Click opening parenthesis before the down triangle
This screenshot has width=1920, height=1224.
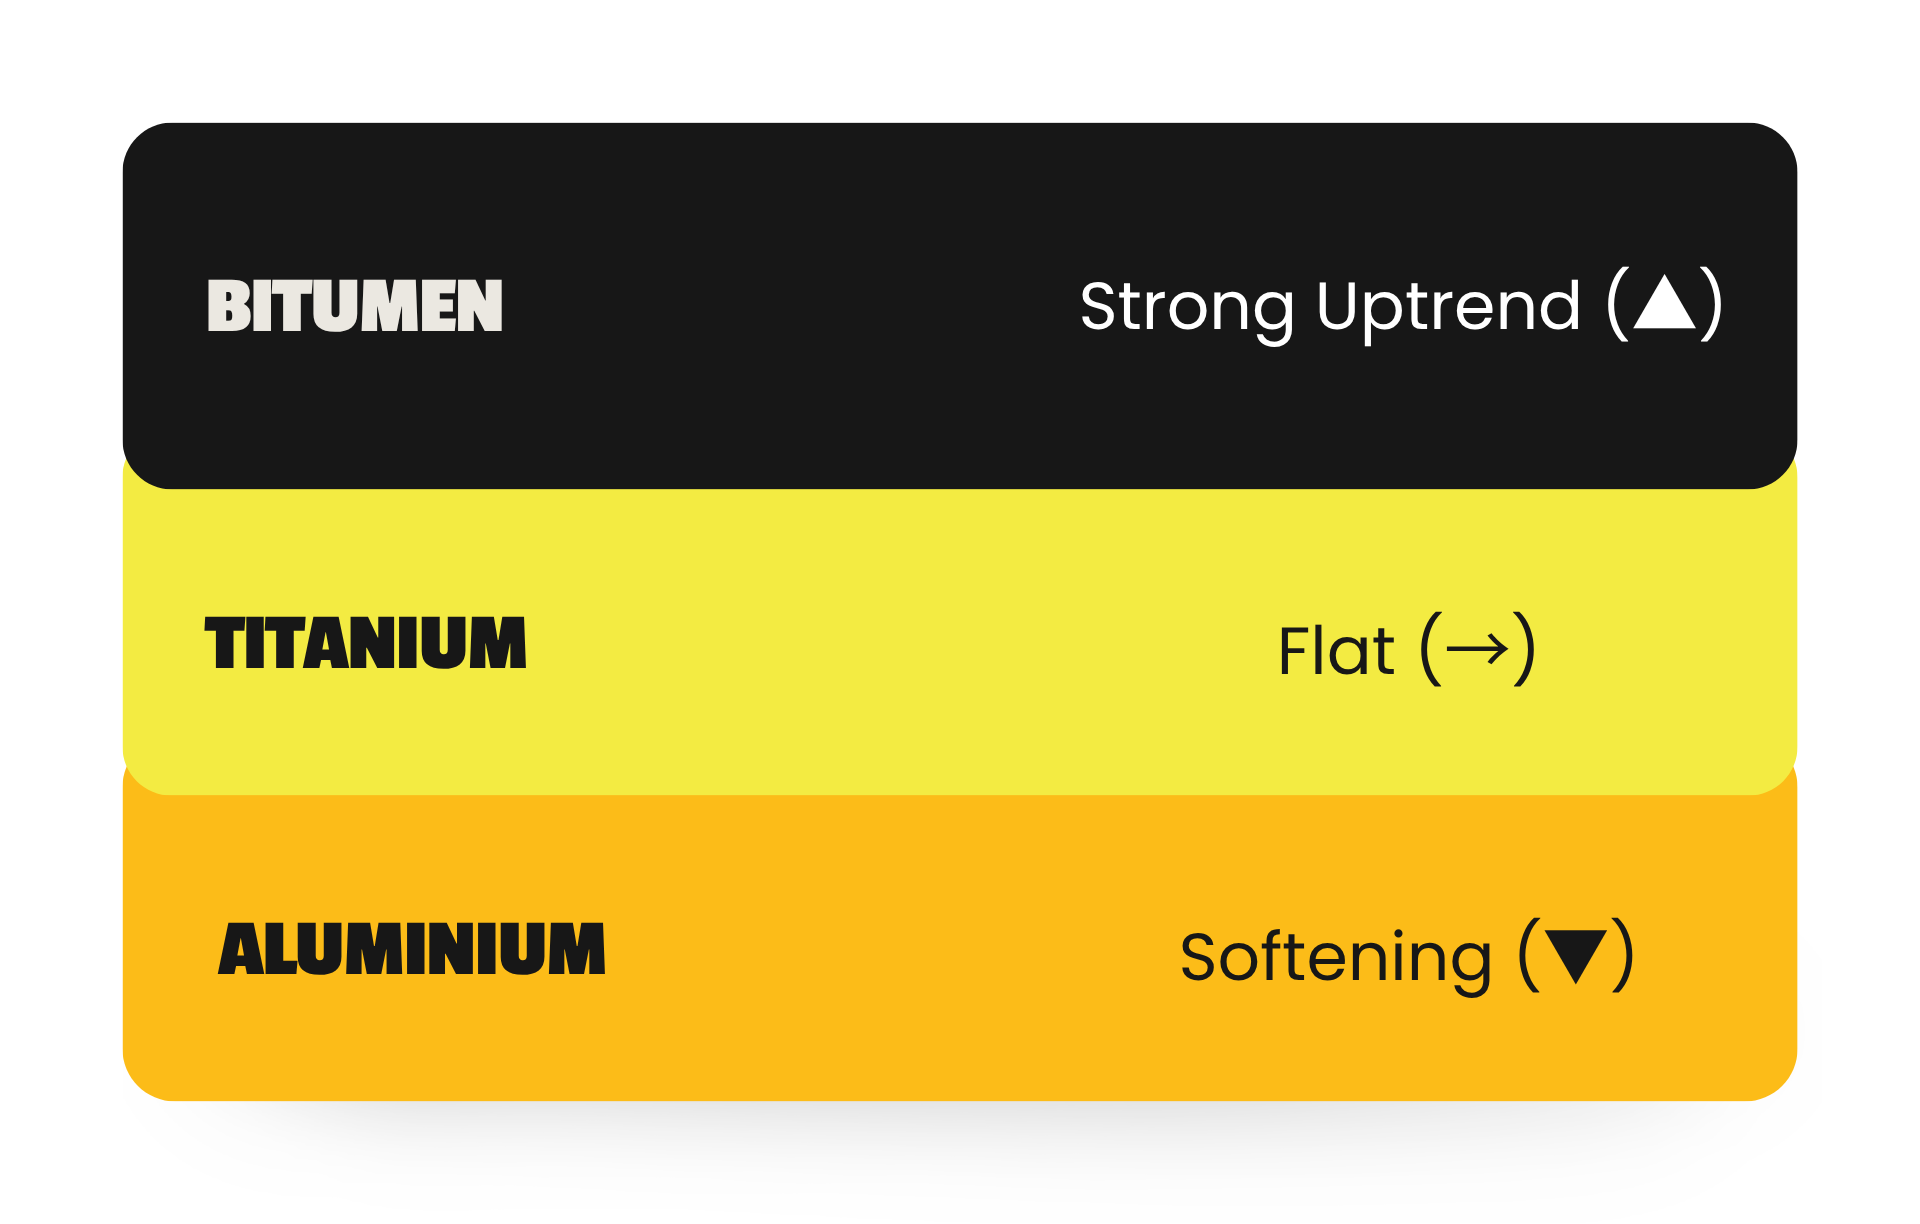tap(1529, 955)
